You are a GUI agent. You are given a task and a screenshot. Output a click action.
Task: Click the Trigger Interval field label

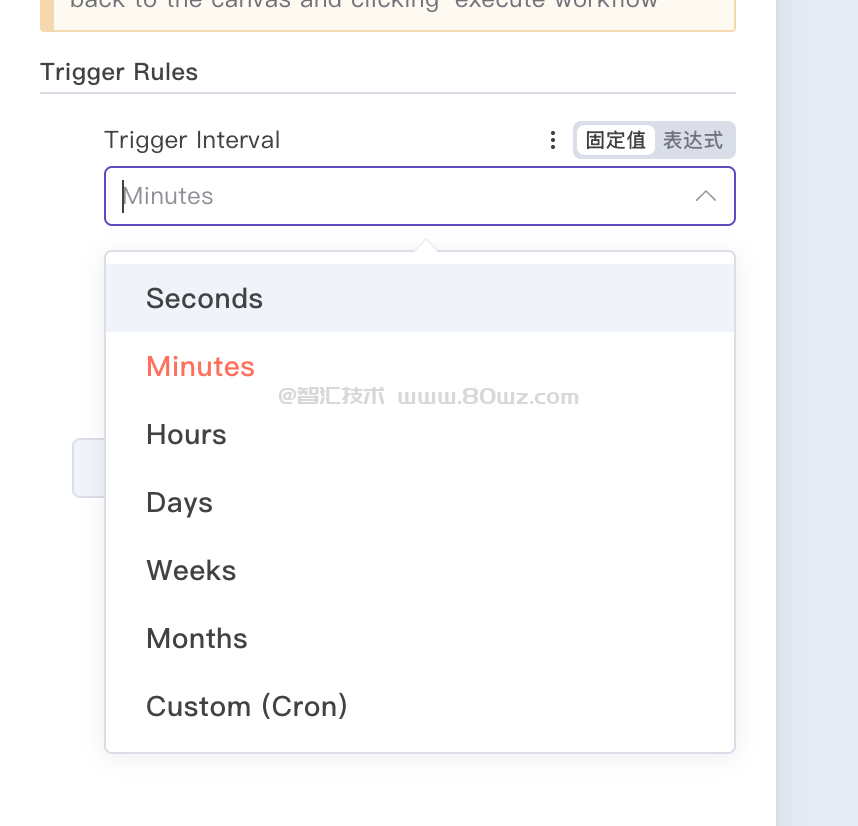point(192,140)
